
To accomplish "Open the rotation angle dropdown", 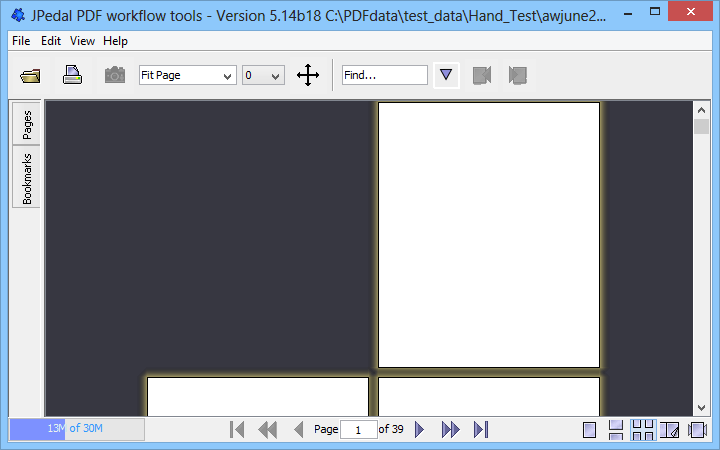I will (263, 75).
